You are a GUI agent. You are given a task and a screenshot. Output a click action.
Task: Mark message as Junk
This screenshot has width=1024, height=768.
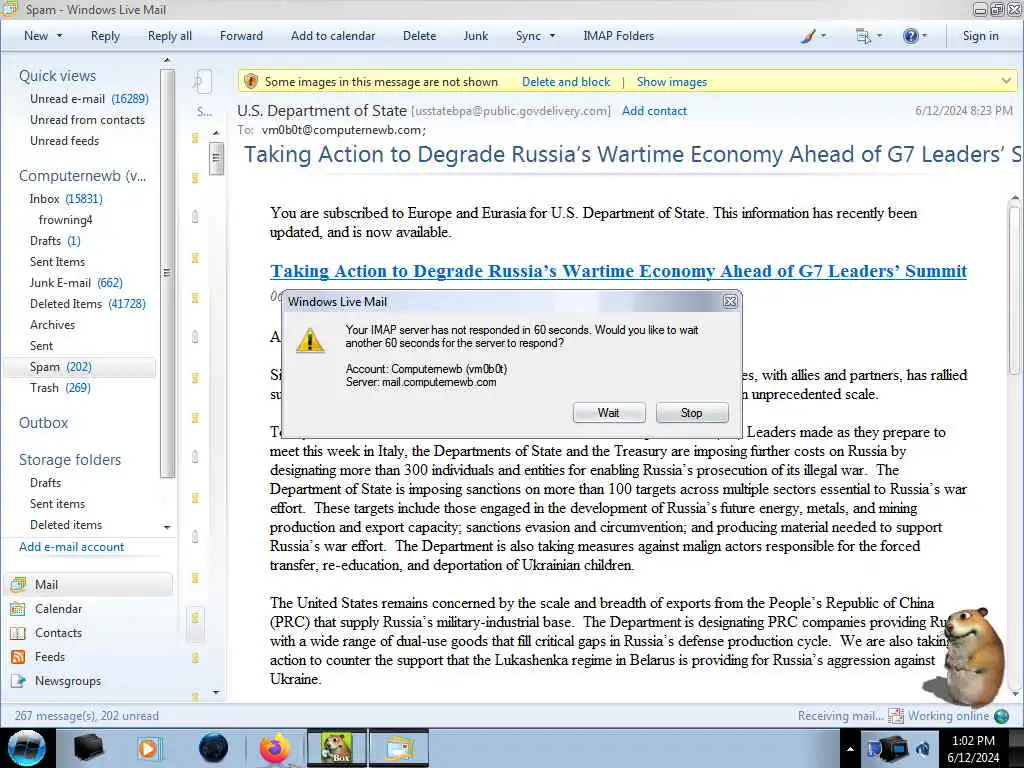[475, 36]
